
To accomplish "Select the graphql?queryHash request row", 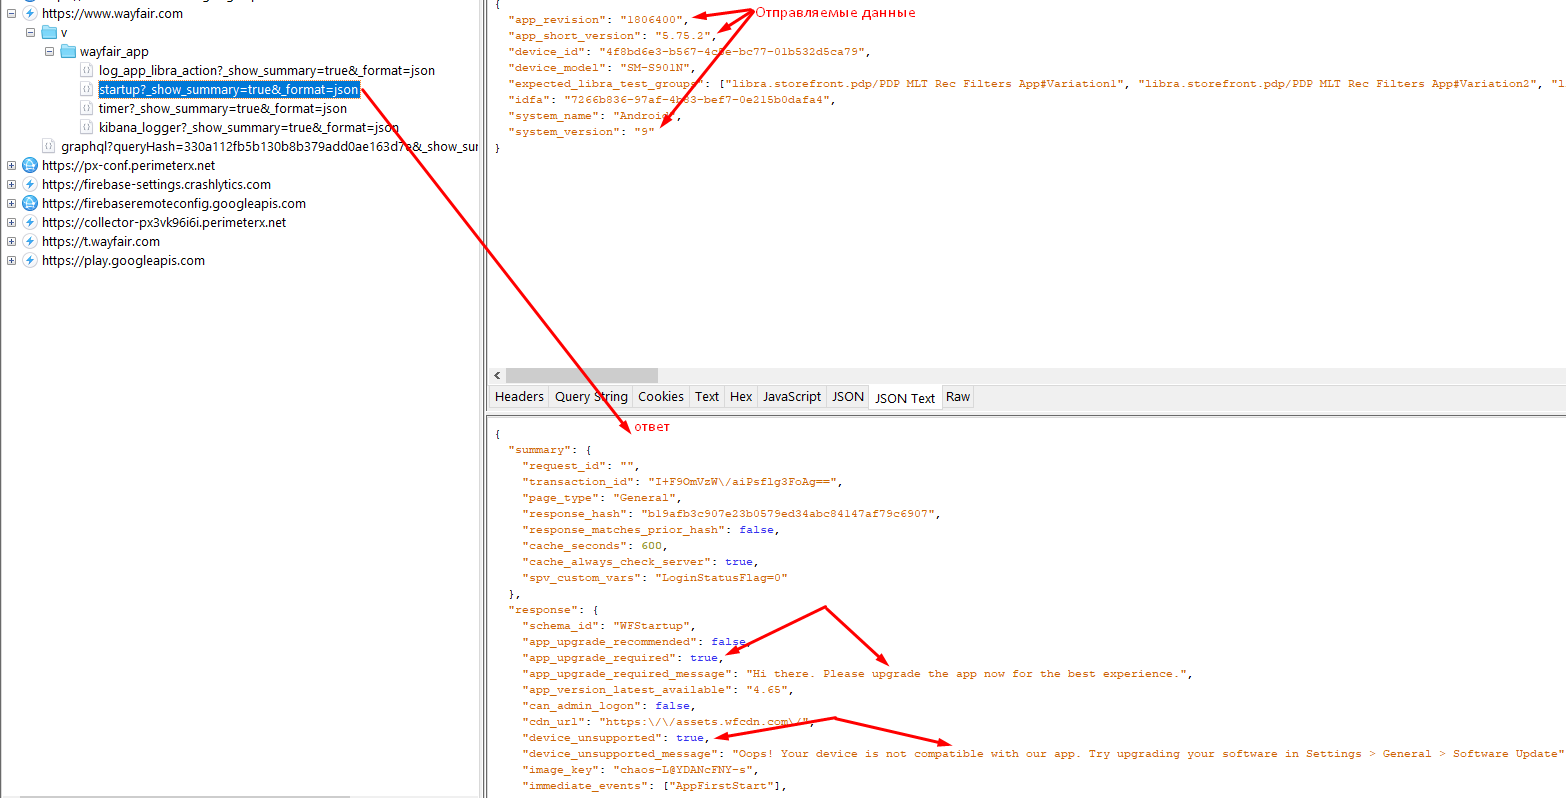I will [x=269, y=147].
